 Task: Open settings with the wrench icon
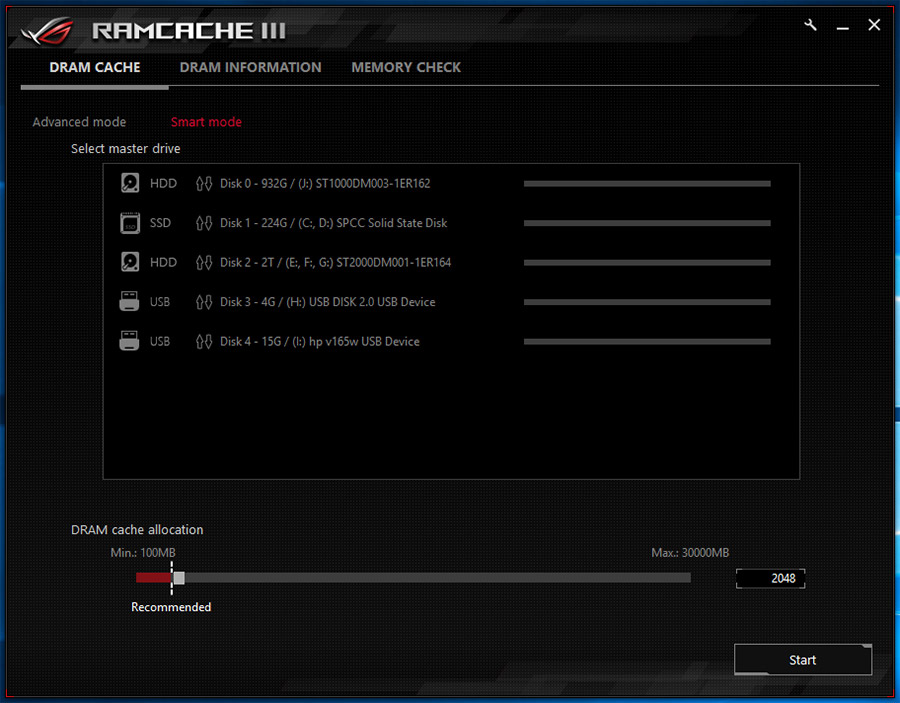pyautogui.click(x=810, y=25)
